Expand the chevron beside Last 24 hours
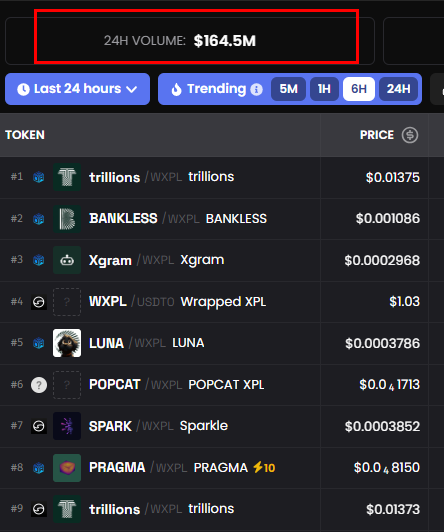This screenshot has width=444, height=532. pos(132,90)
